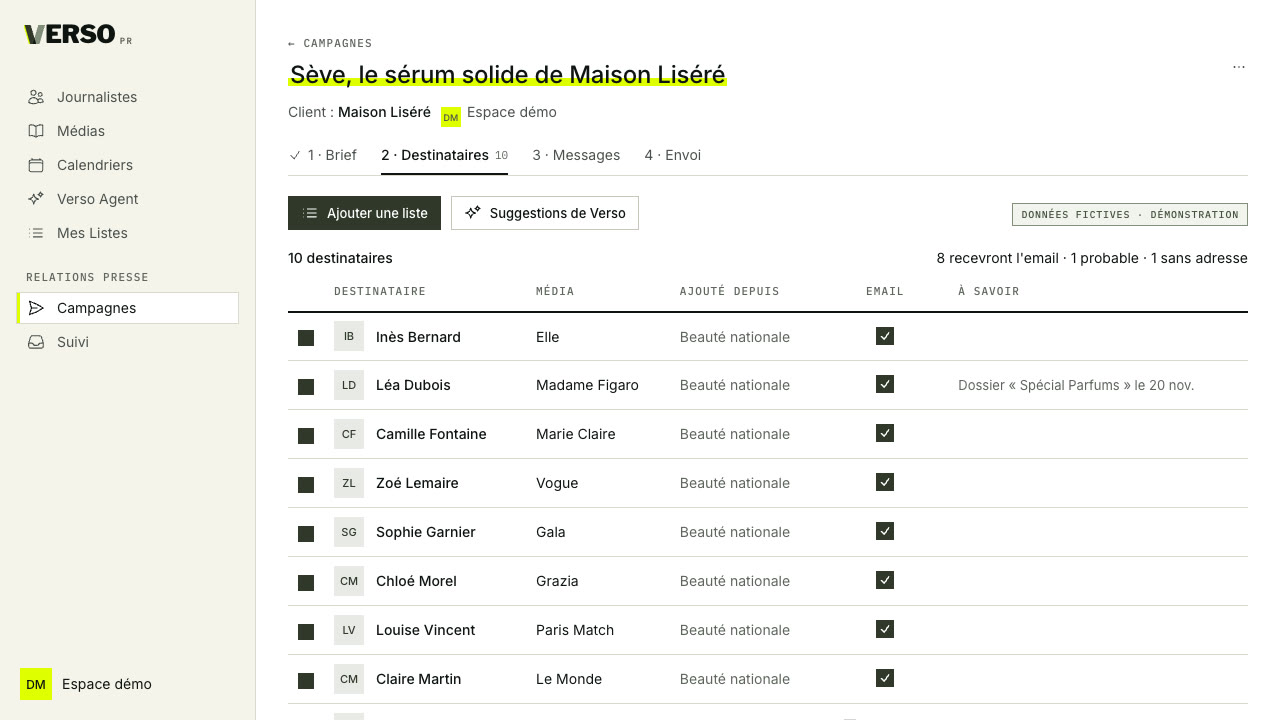Uncheck email for Zoé Lemaire
This screenshot has height=720, width=1280.
click(885, 482)
